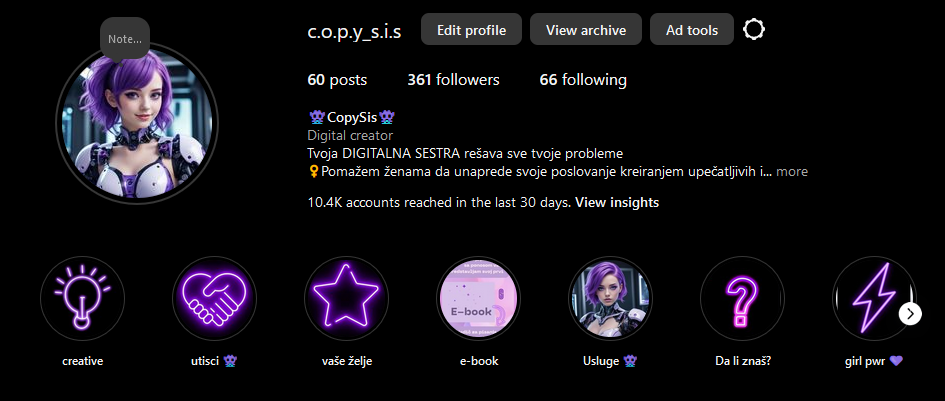Image resolution: width=945 pixels, height=401 pixels.
Task: Add a note via Note bubble
Action: click(x=125, y=39)
